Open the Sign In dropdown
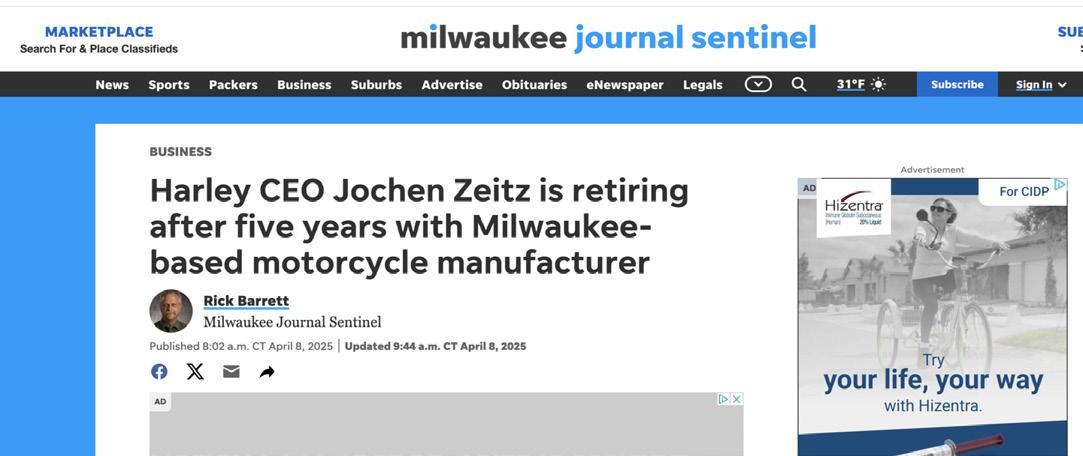 pos(1041,85)
